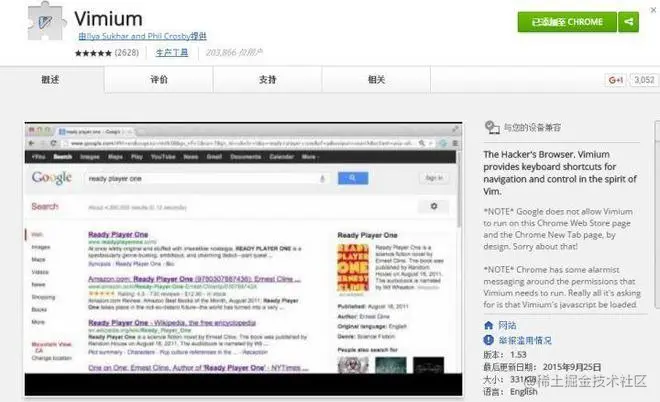Click the 最后更新日期 2015年9月25日 text
This screenshot has width=660, height=402.
(542, 367)
